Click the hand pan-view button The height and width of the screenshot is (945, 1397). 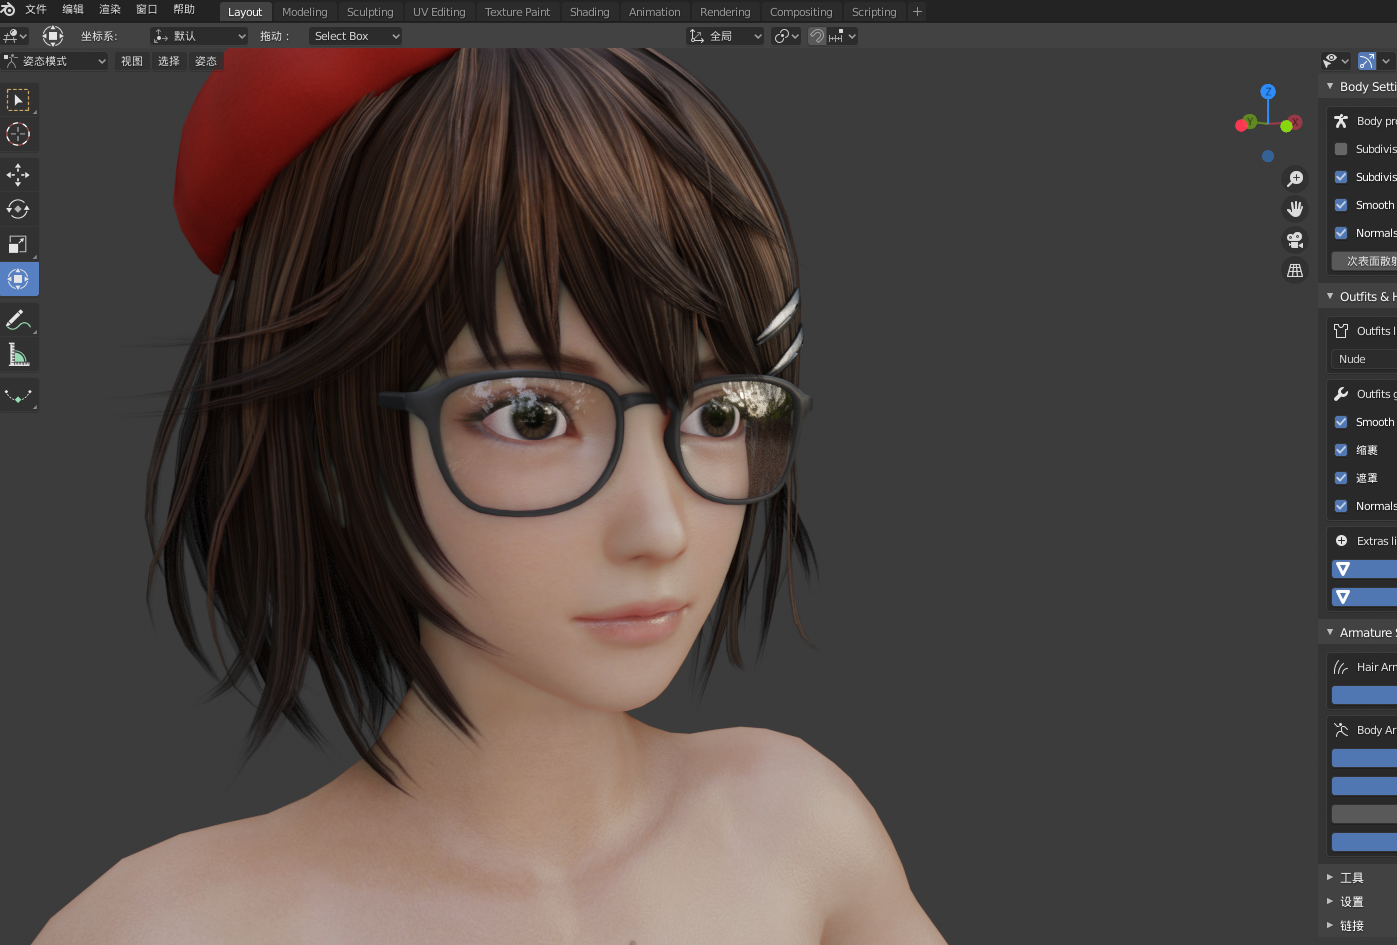pos(1295,209)
